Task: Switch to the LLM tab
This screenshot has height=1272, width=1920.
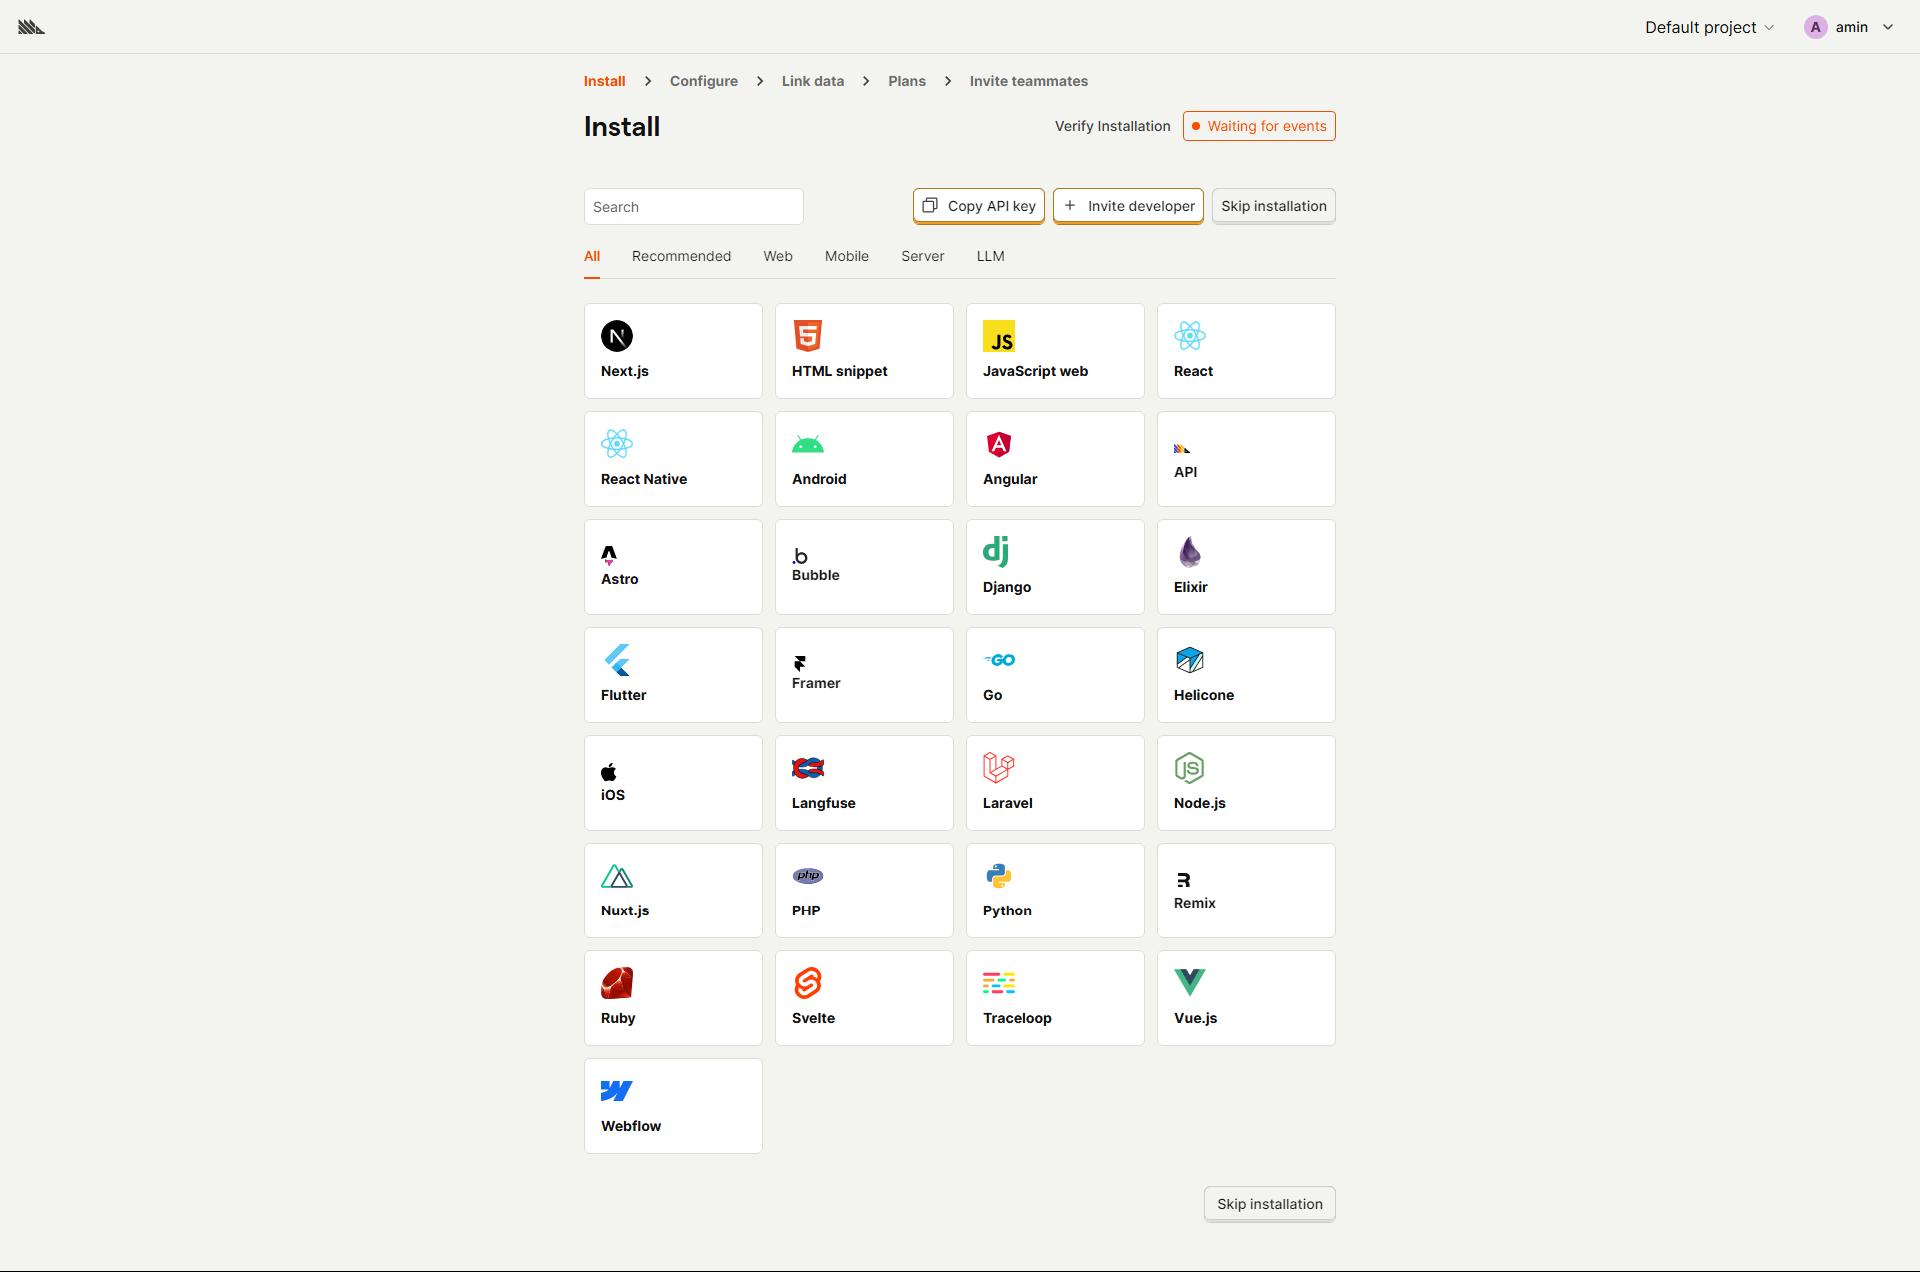Action: click(x=990, y=256)
